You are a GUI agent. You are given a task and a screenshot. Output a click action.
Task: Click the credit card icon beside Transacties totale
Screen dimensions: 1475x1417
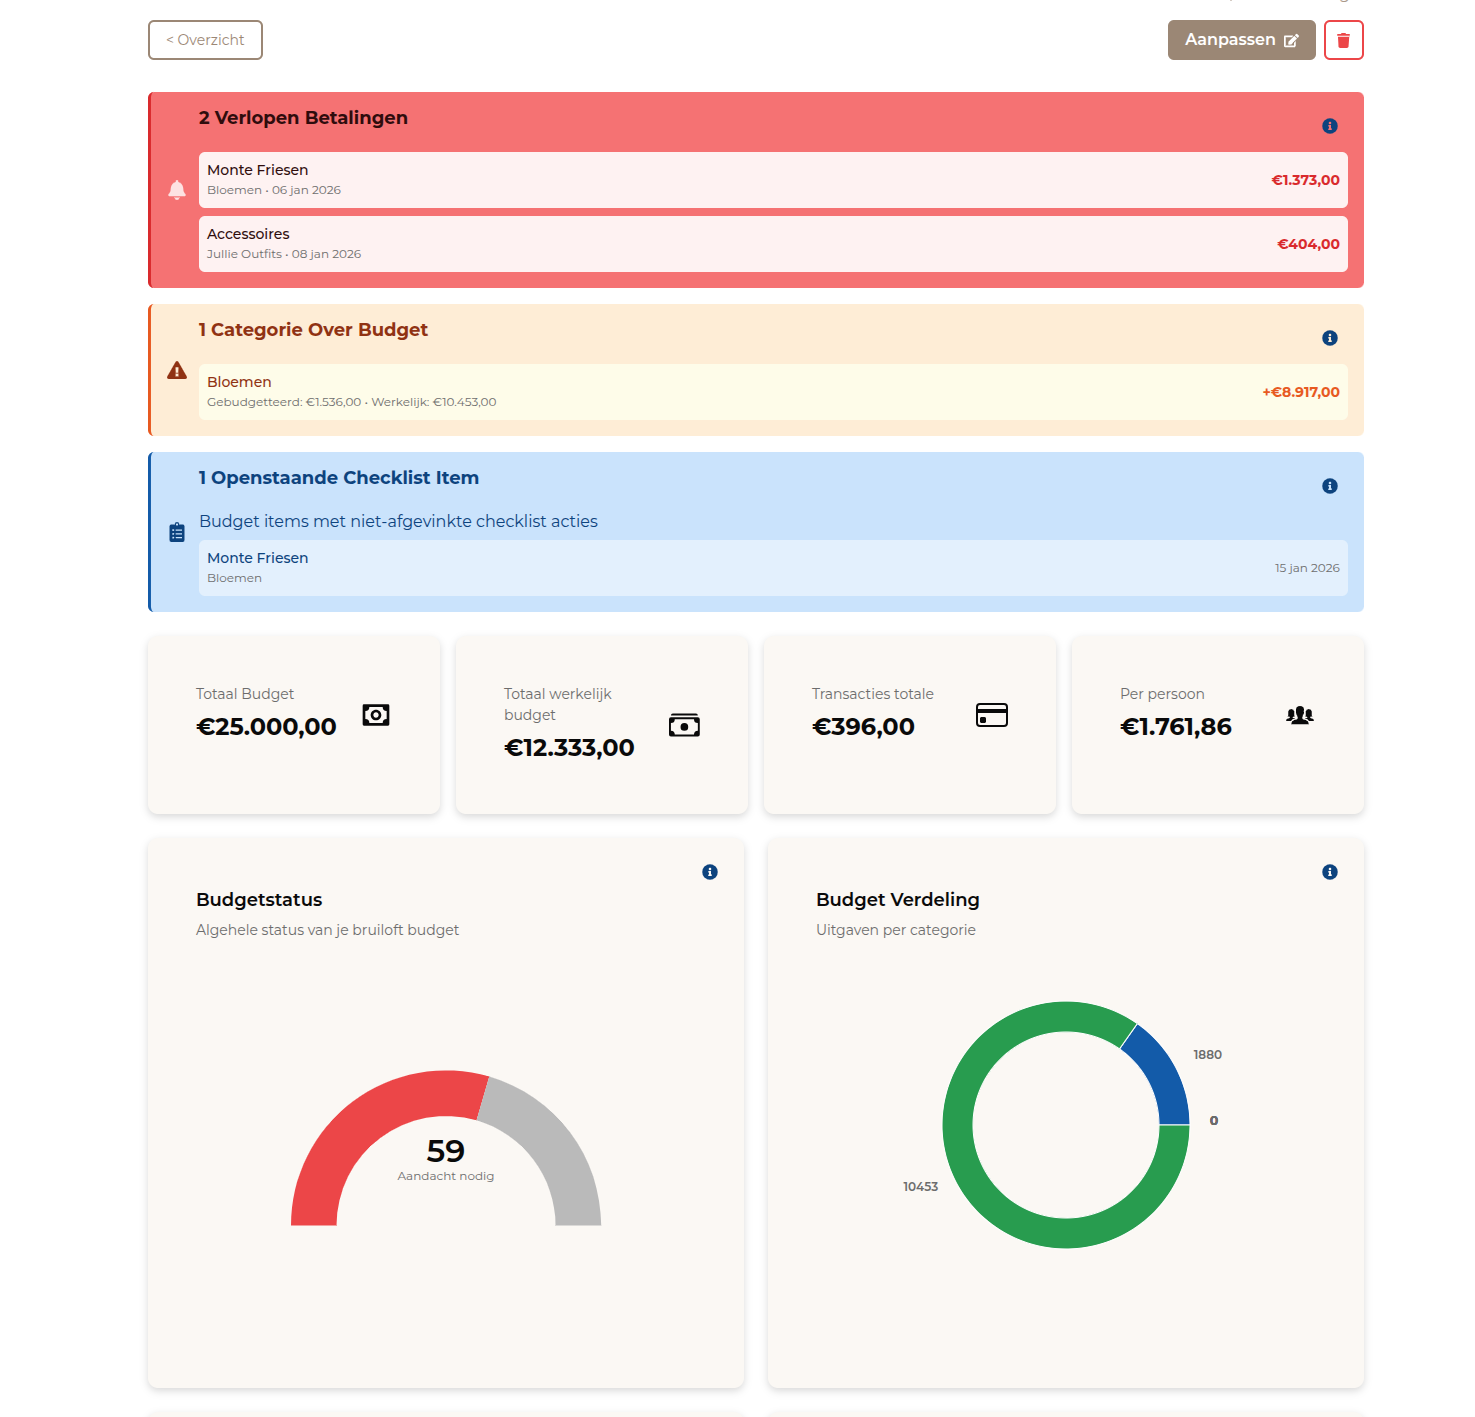click(992, 715)
